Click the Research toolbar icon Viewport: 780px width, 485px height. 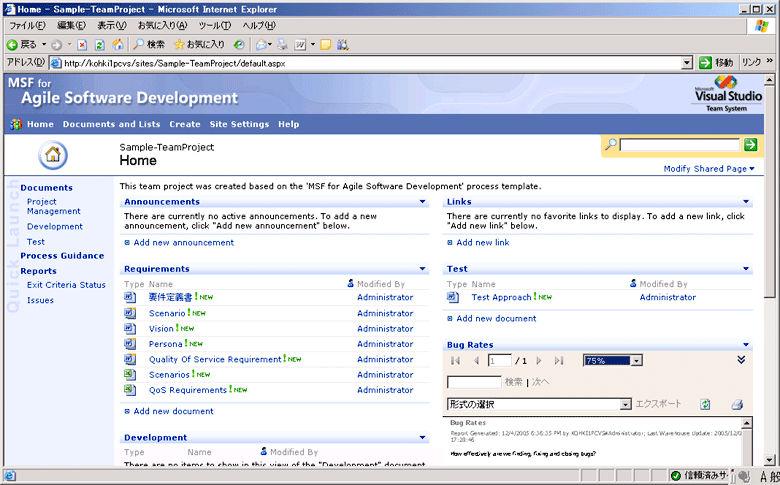pyautogui.click(x=342, y=45)
